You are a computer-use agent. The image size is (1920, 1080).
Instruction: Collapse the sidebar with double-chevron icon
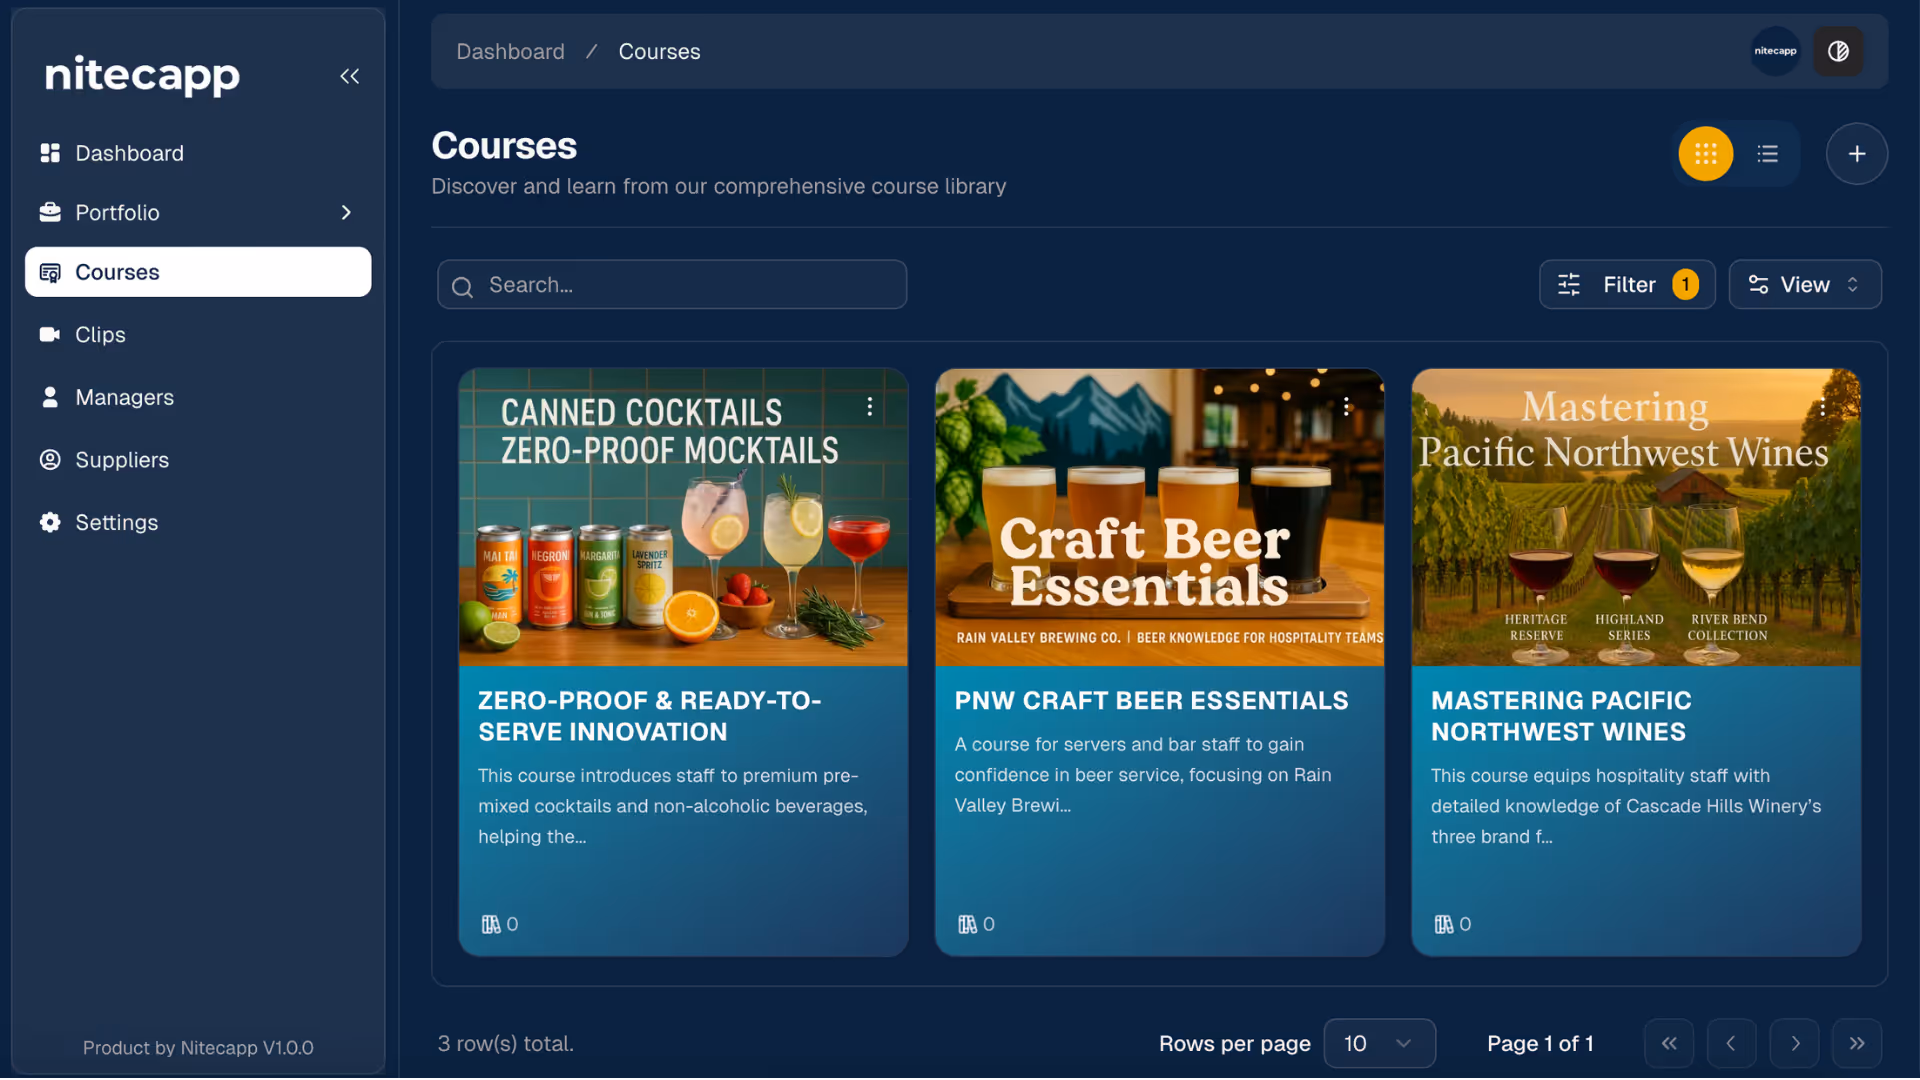point(349,76)
